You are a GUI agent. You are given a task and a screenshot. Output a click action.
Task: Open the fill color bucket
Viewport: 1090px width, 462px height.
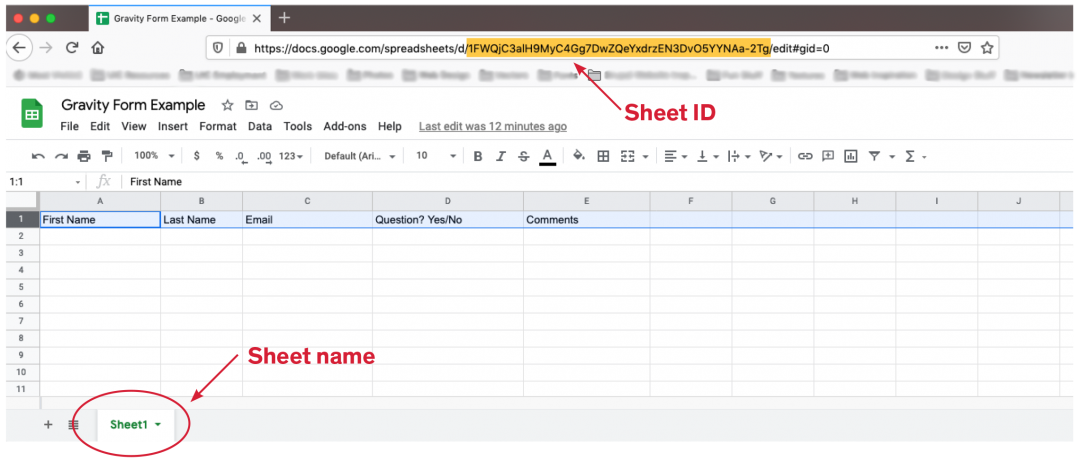click(x=578, y=156)
